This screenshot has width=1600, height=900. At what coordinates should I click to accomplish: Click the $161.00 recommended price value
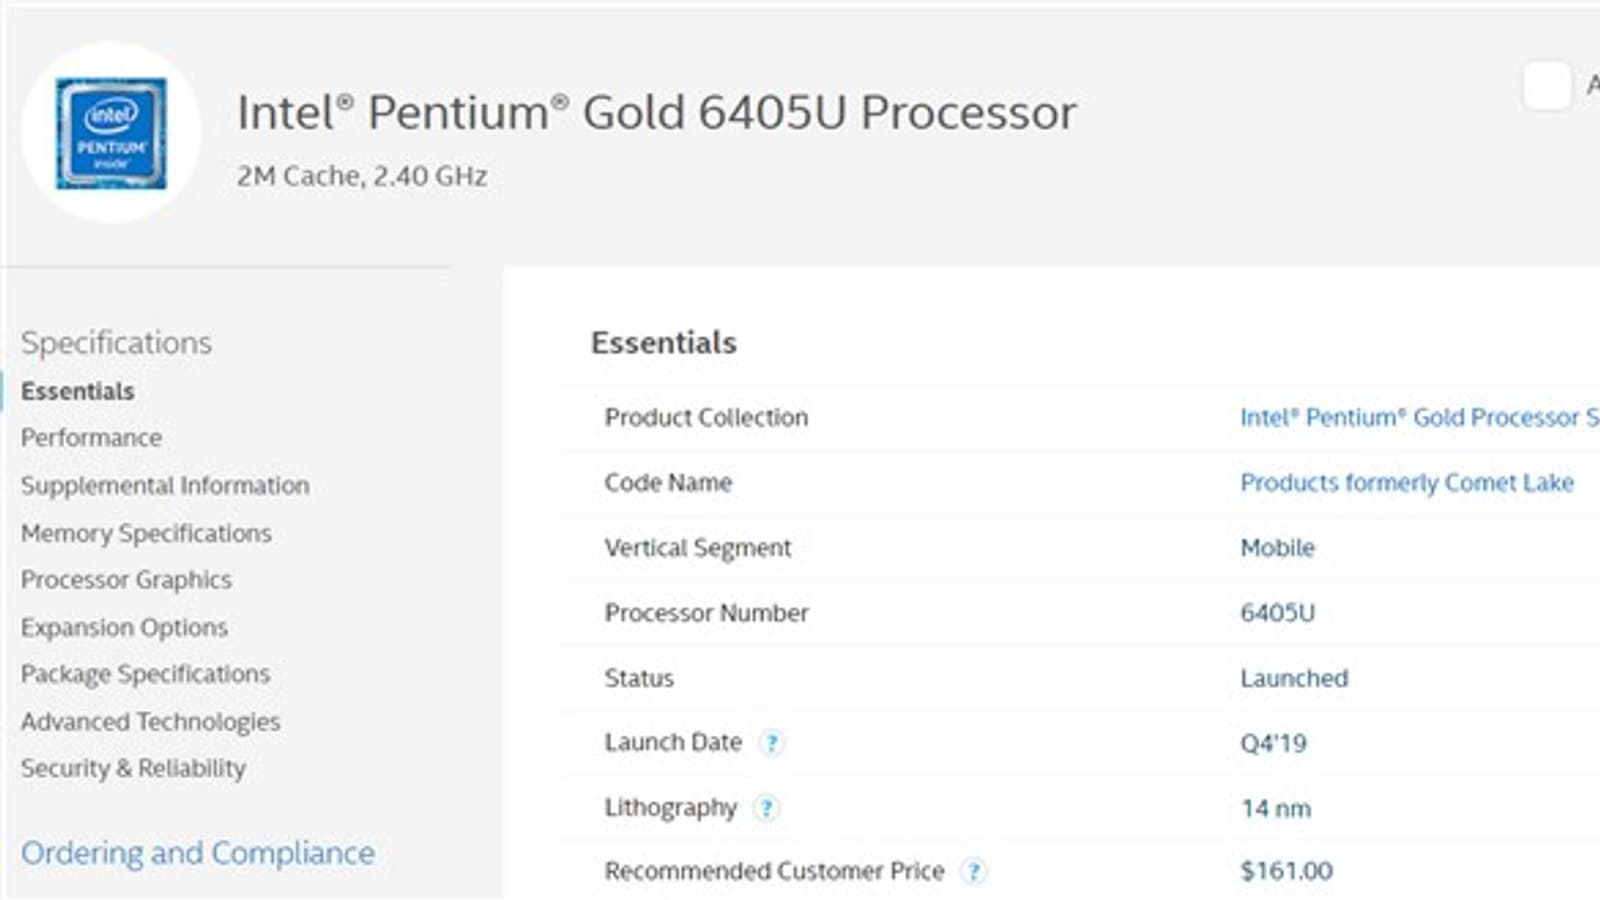pyautogui.click(x=1286, y=871)
